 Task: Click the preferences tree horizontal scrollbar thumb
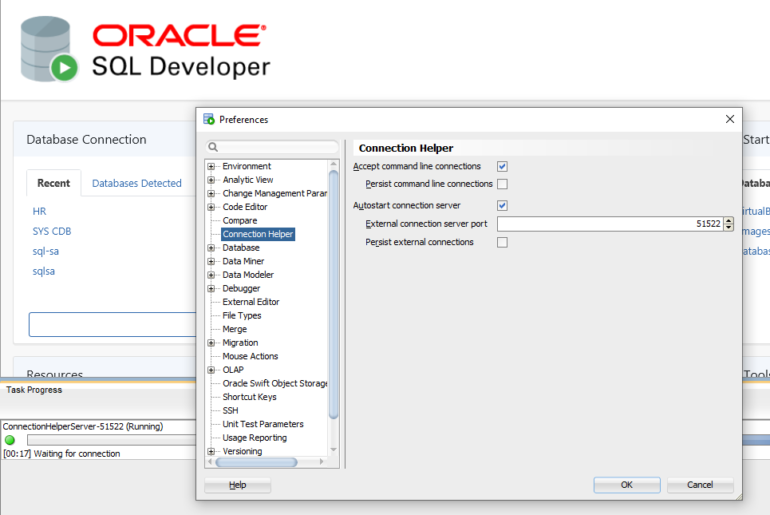[x=256, y=462]
